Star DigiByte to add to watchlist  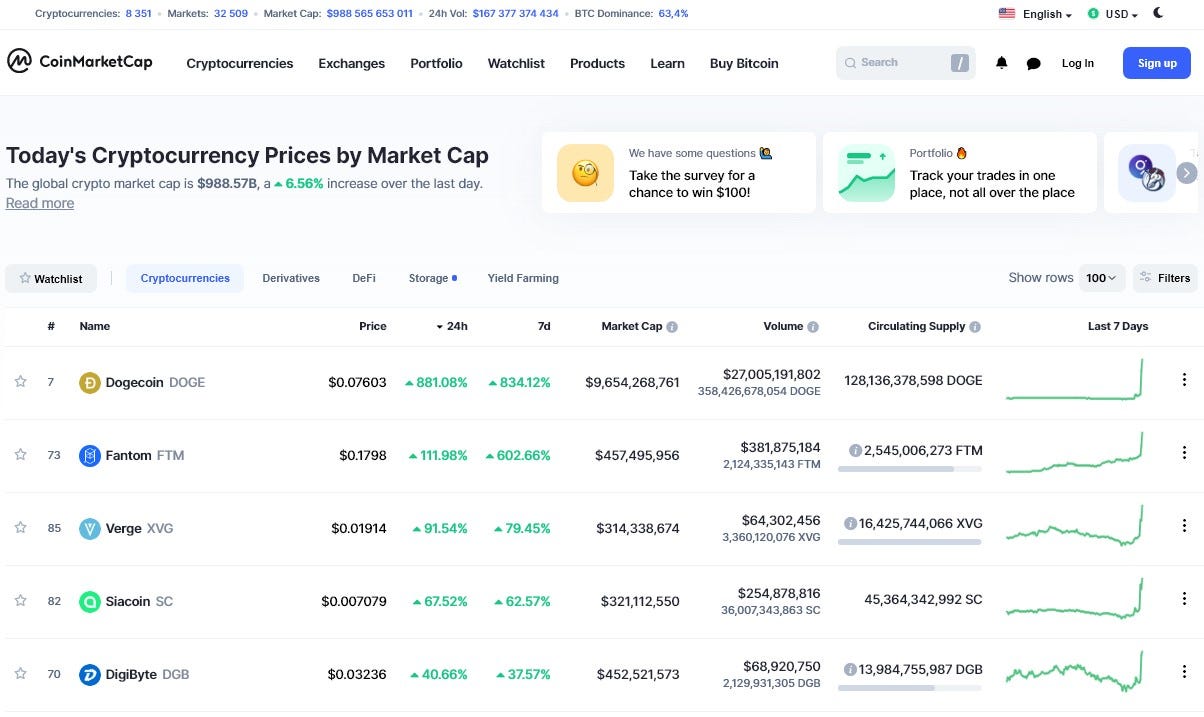point(20,673)
